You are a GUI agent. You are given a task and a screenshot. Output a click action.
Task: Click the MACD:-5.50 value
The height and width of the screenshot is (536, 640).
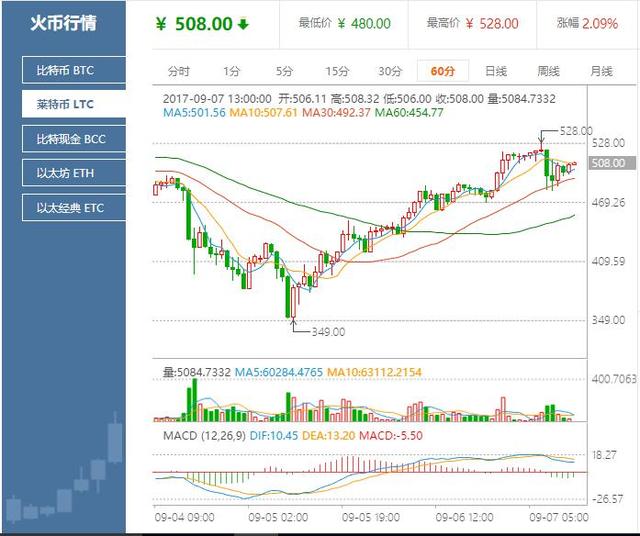click(391, 436)
